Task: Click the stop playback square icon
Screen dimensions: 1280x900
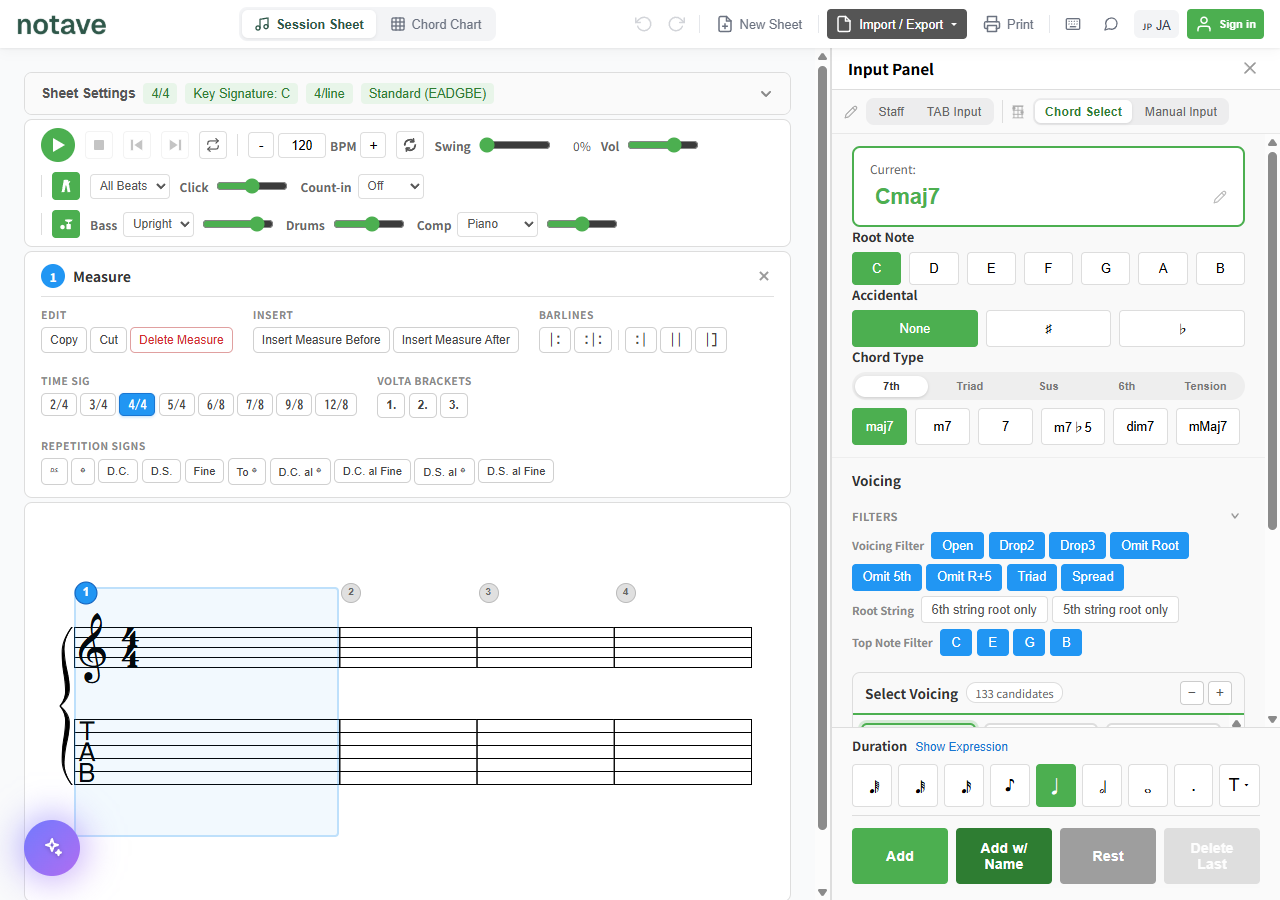Action: 99,145
